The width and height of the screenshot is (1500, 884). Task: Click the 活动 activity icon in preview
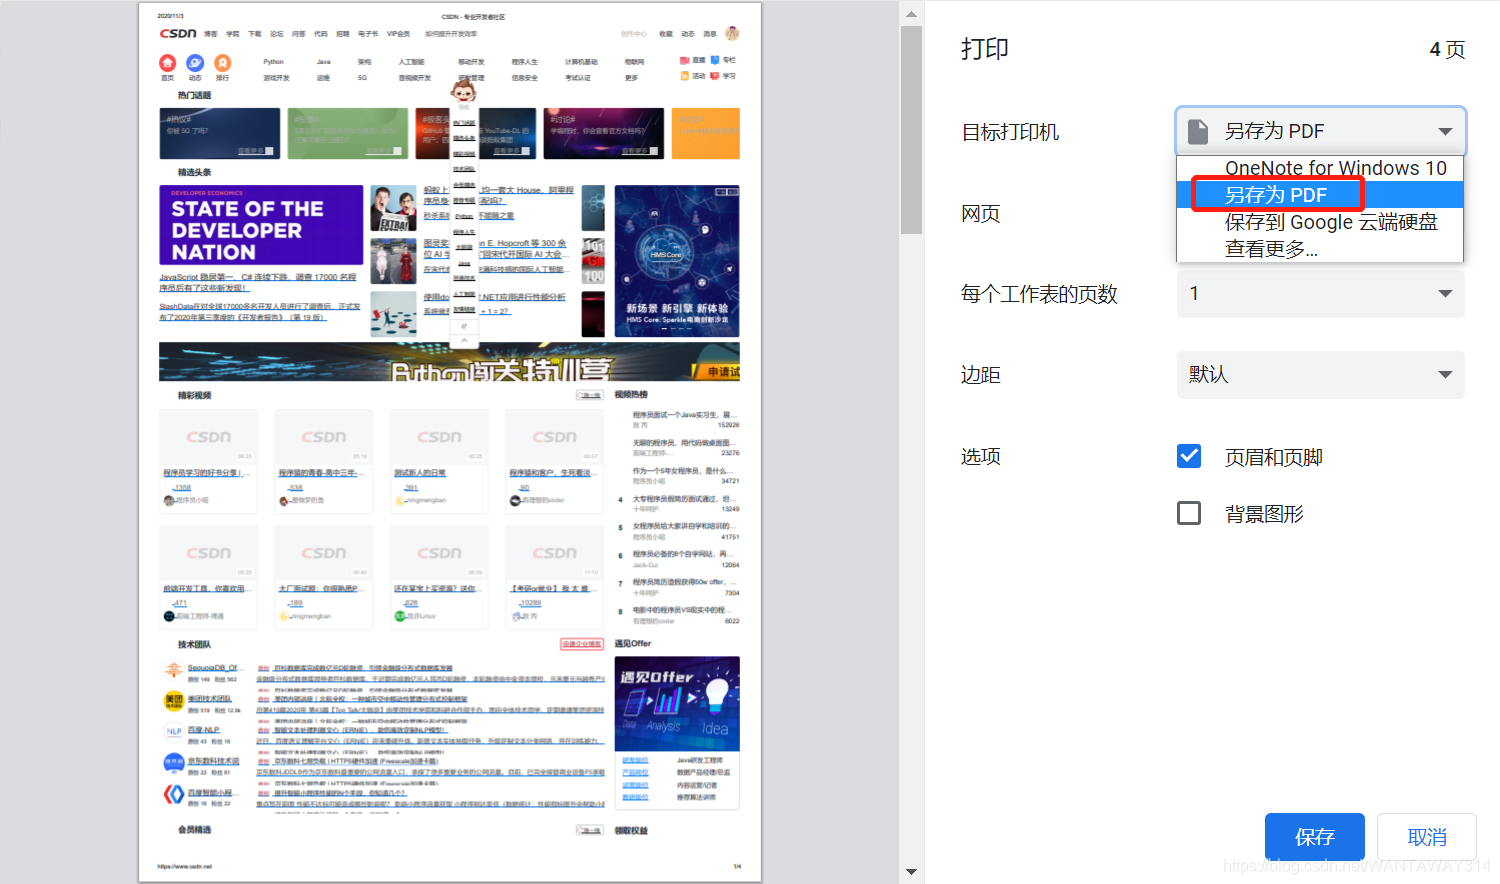685,76
